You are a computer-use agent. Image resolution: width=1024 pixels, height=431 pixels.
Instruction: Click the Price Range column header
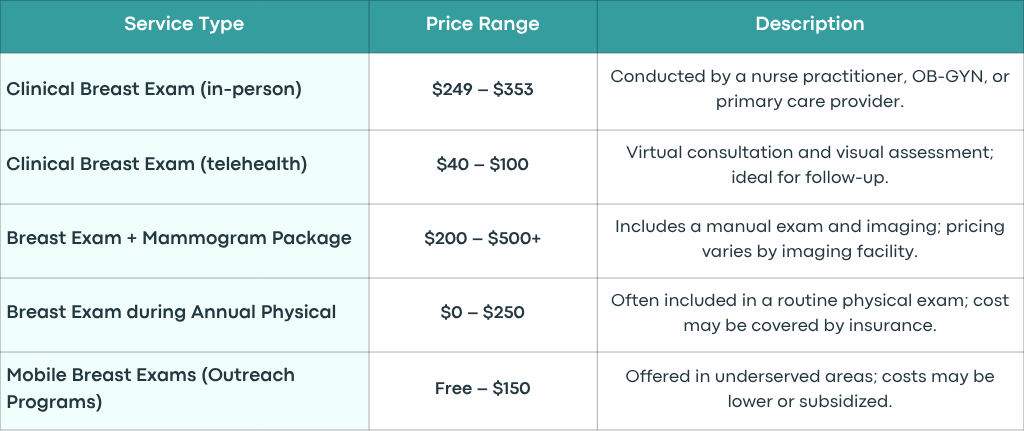pyautogui.click(x=483, y=26)
